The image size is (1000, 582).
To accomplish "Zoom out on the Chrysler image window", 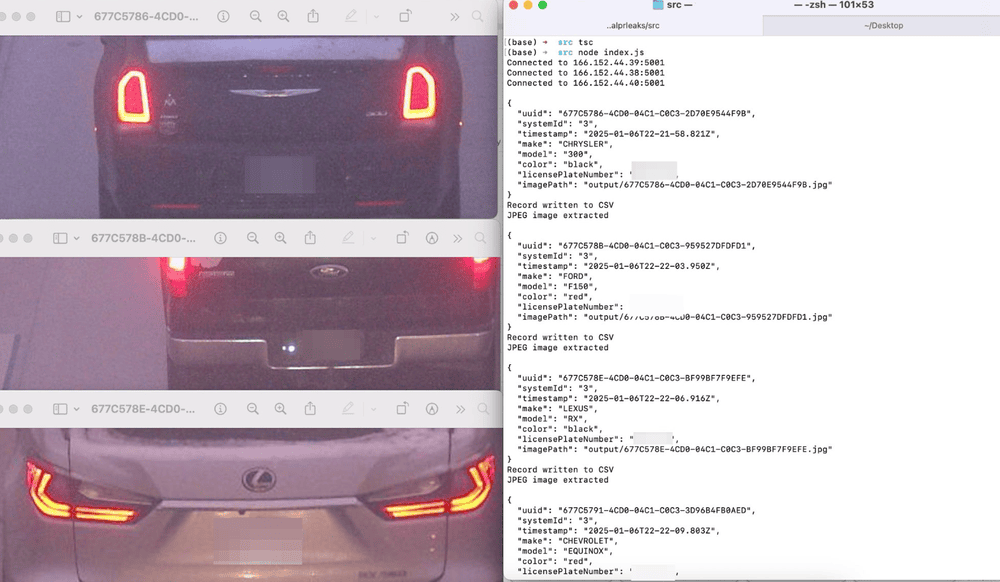I will (256, 17).
